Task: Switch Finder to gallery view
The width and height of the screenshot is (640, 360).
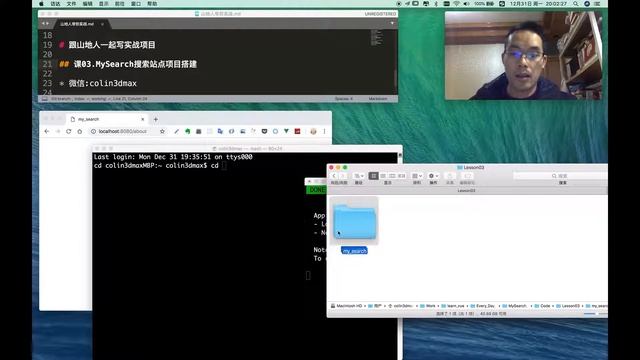Action: coord(402,176)
